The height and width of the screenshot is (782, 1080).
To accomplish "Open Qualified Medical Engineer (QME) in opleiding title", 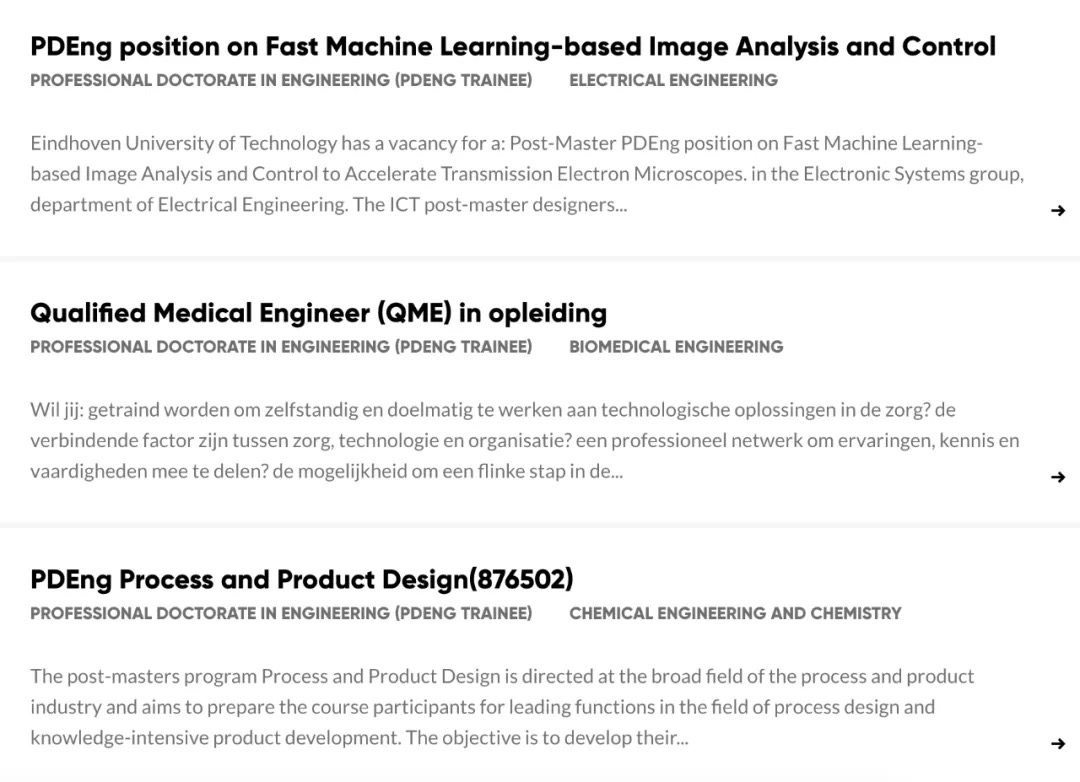I will click(x=318, y=313).
